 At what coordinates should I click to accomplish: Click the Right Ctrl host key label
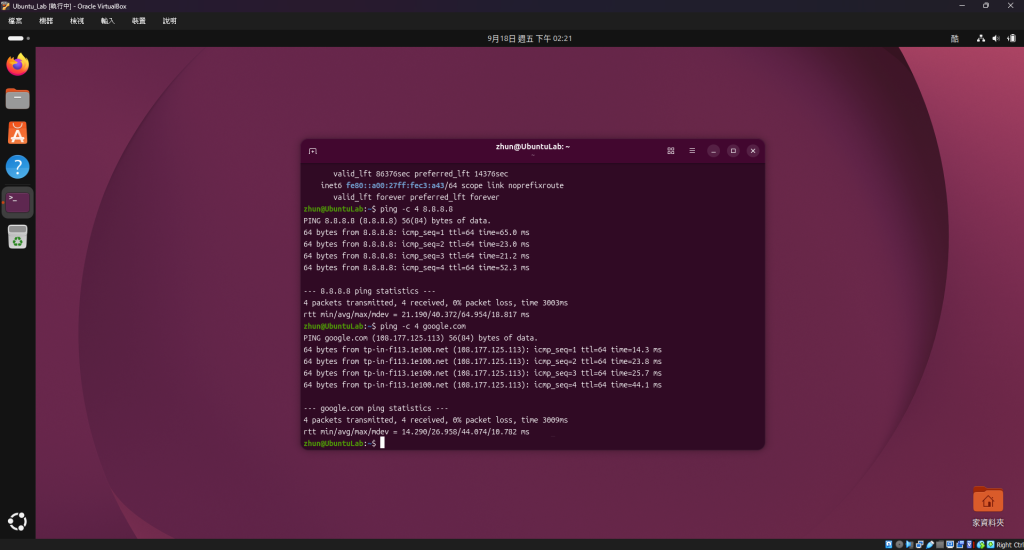click(1010, 544)
